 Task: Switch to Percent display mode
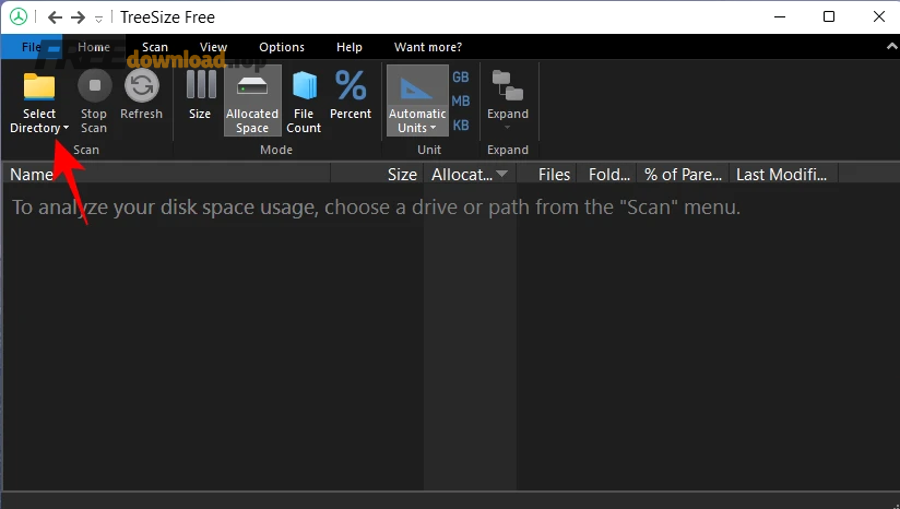[x=351, y=95]
